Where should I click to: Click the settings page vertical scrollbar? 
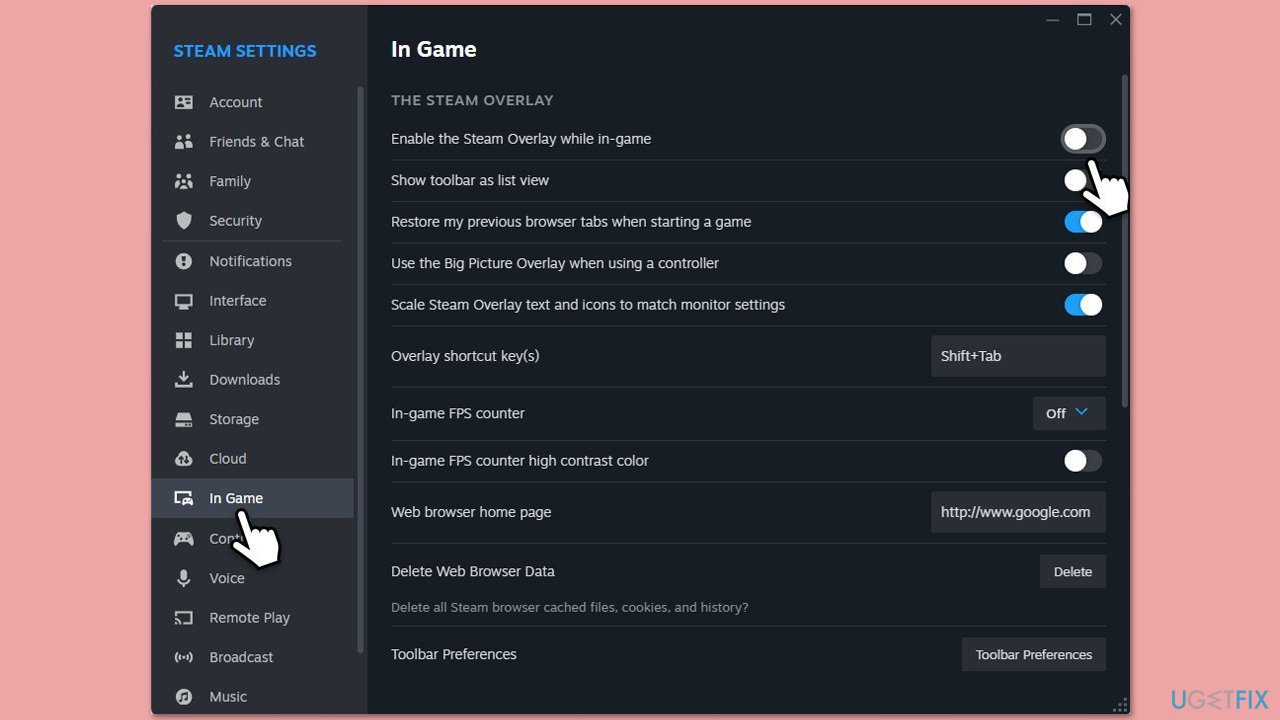[x=1124, y=240]
